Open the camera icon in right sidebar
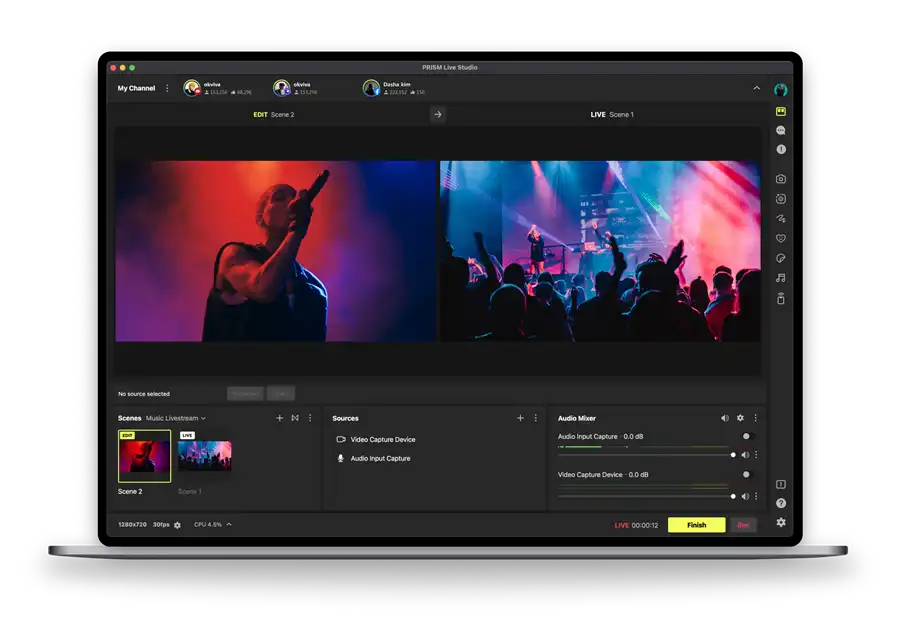 click(781, 179)
